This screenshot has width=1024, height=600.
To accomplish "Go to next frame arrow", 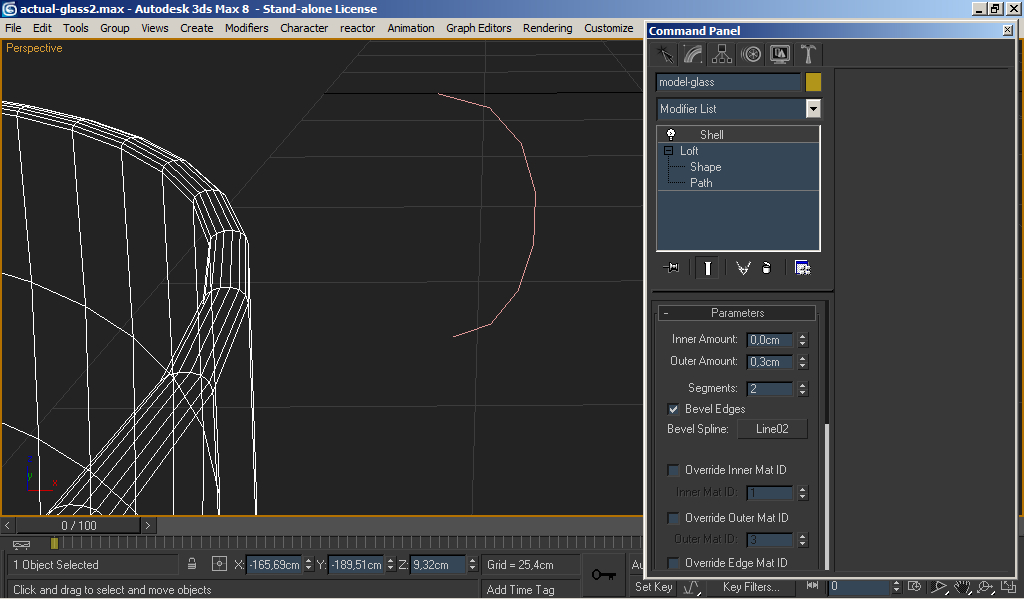I will pos(148,525).
